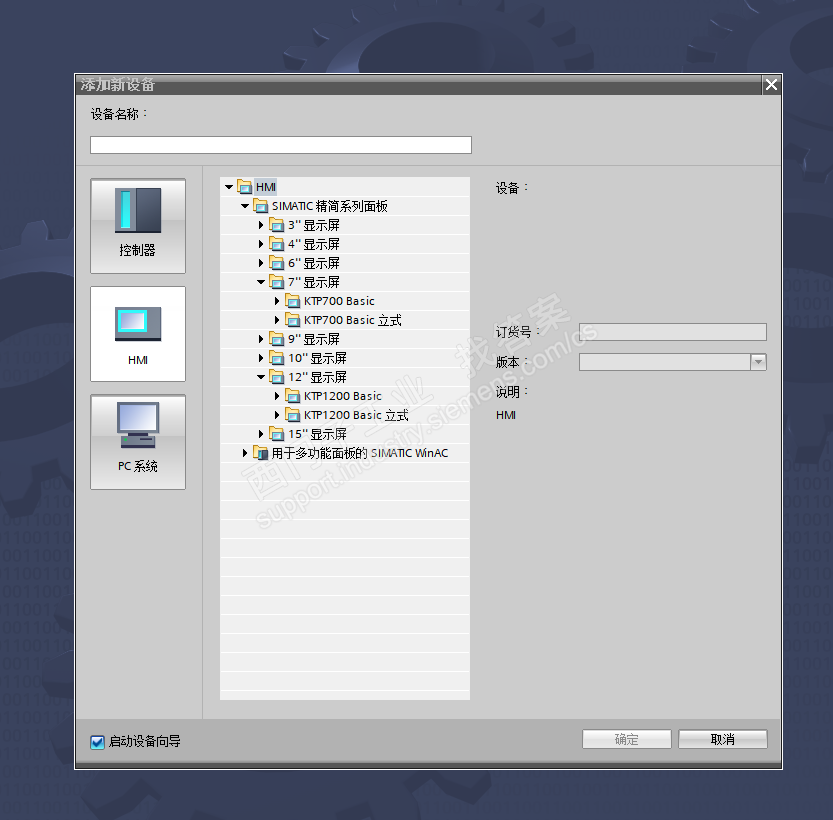This screenshot has height=820, width=833.
Task: Click the 10" 显示屏 folder icon
Action: [x=276, y=358]
